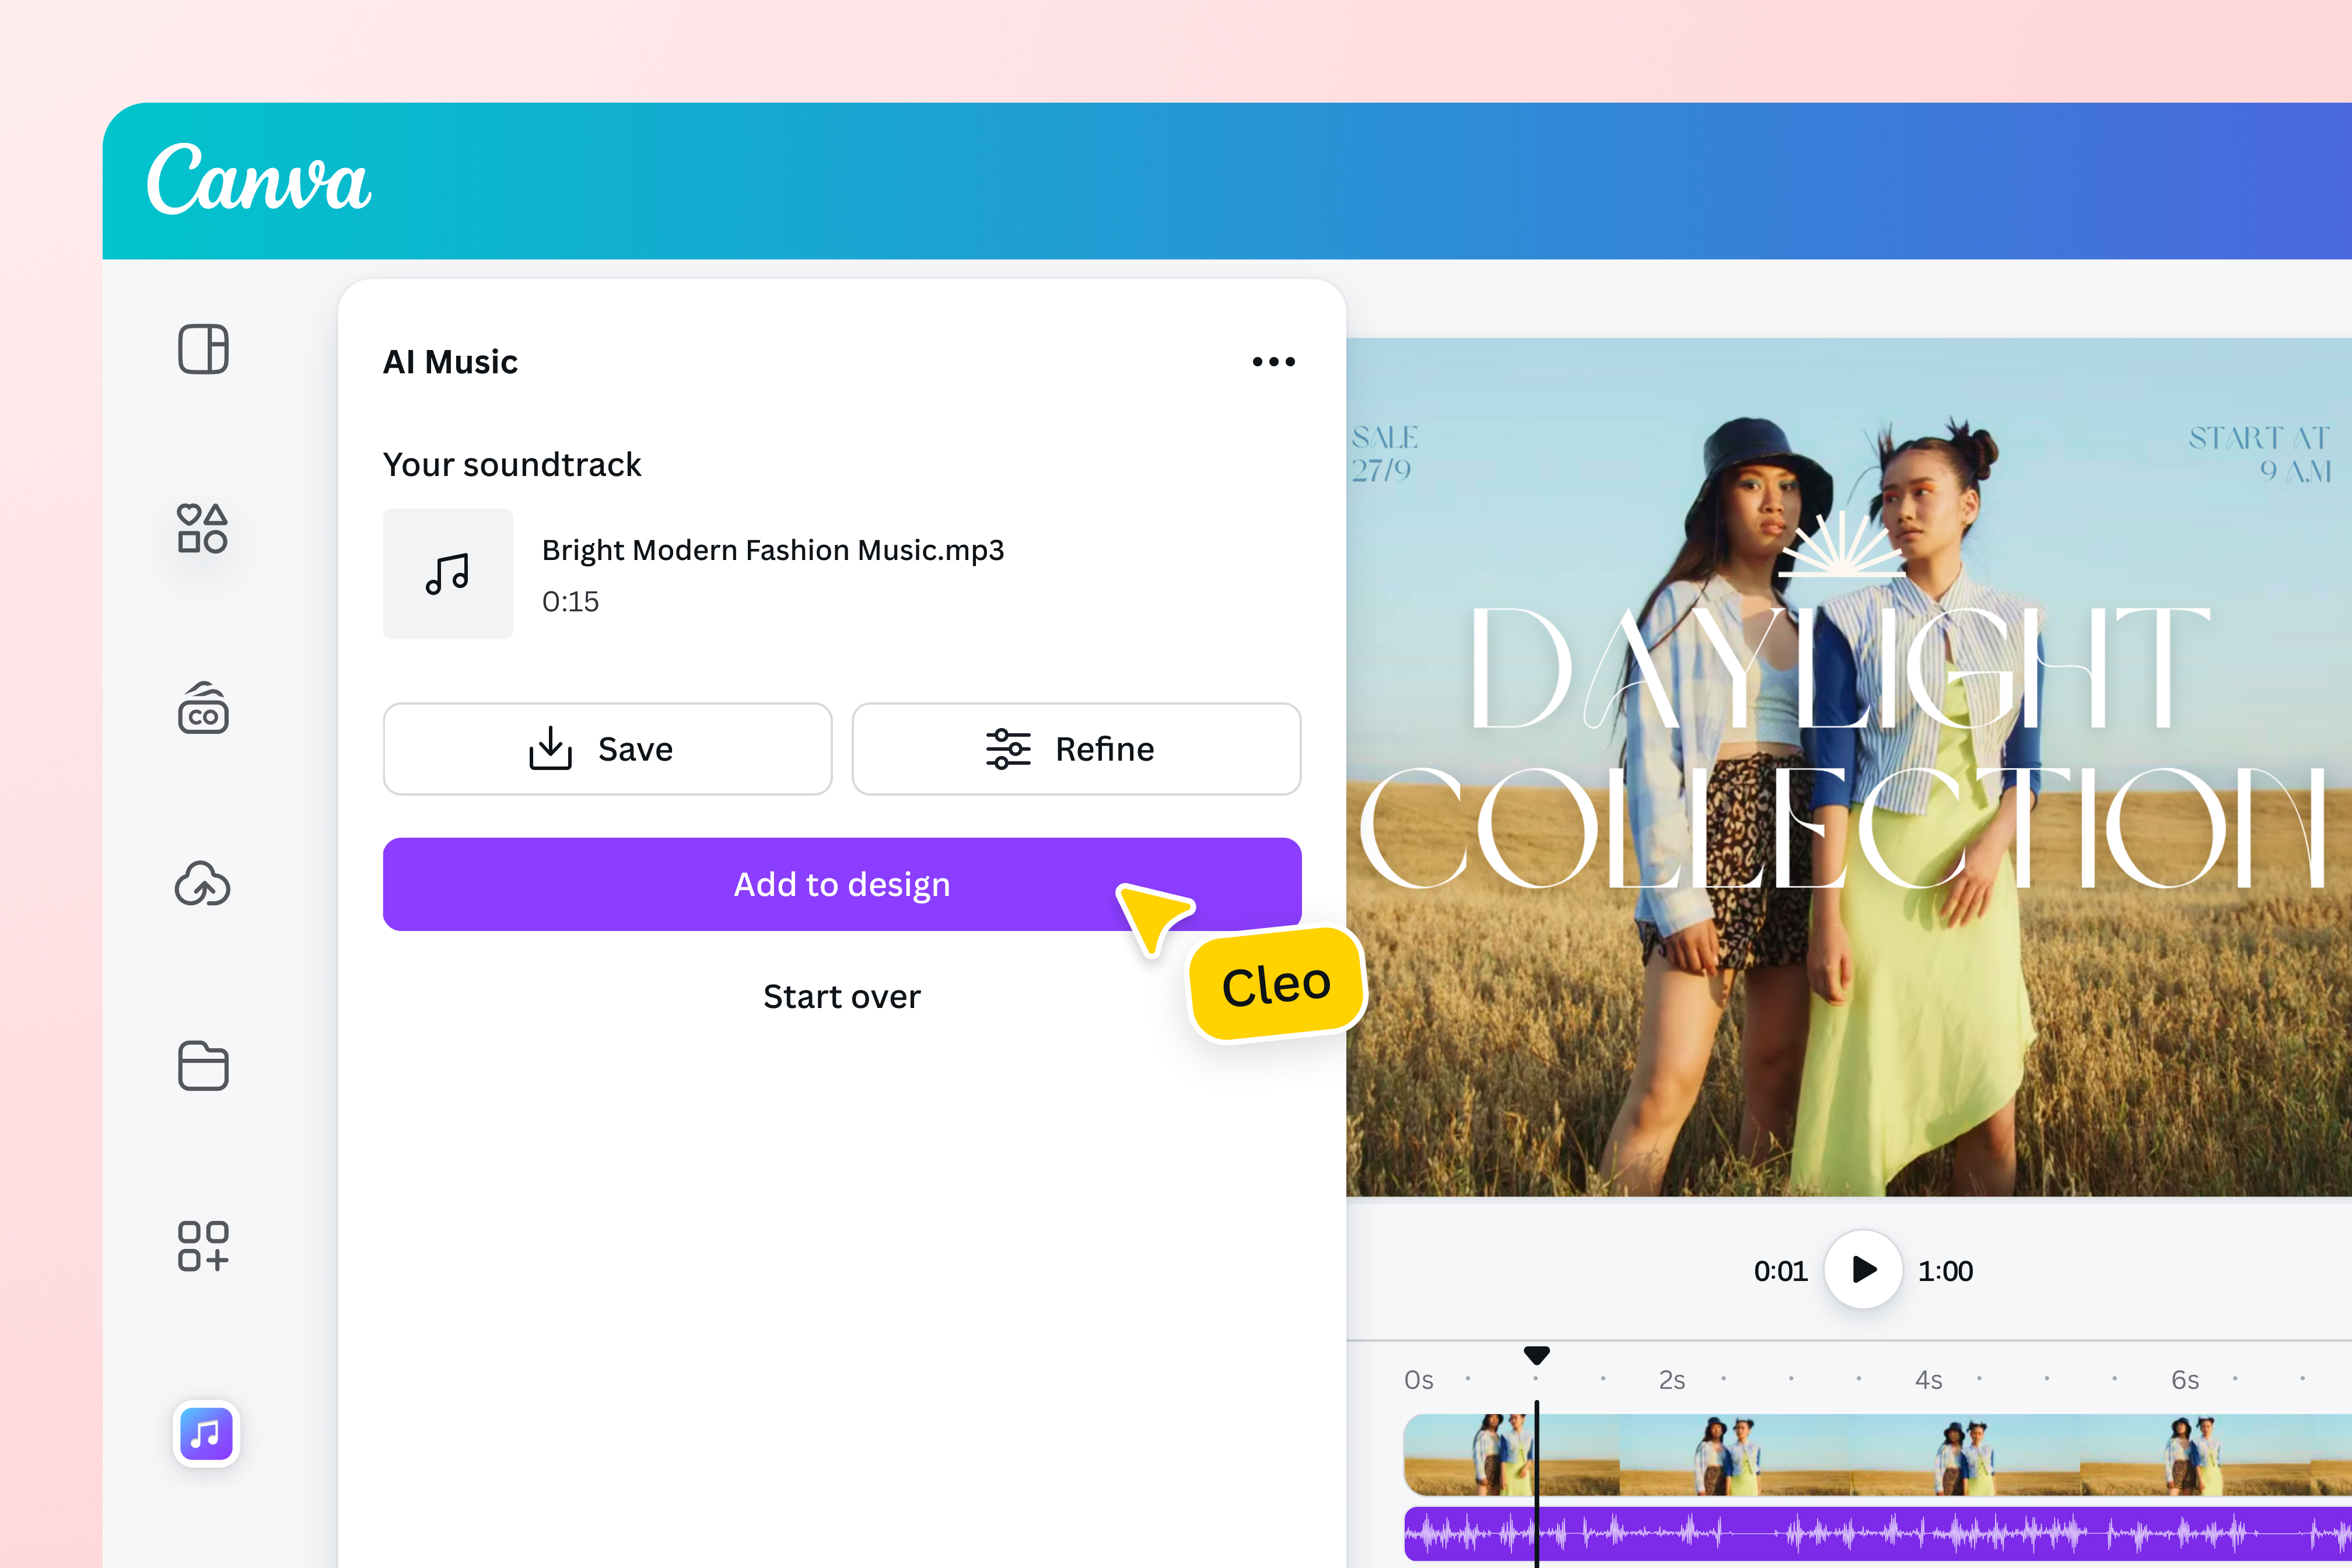Click the 2s mark on timeline ruler
The image size is (2352, 1568).
[x=1672, y=1381]
